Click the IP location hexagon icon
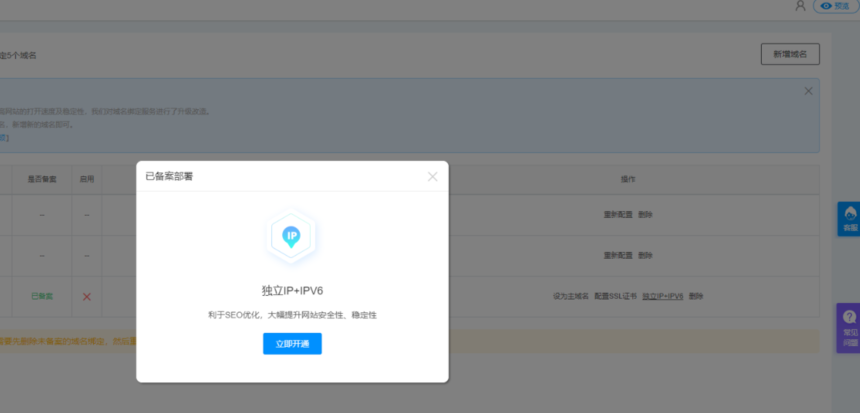860x413 pixels. click(291, 237)
